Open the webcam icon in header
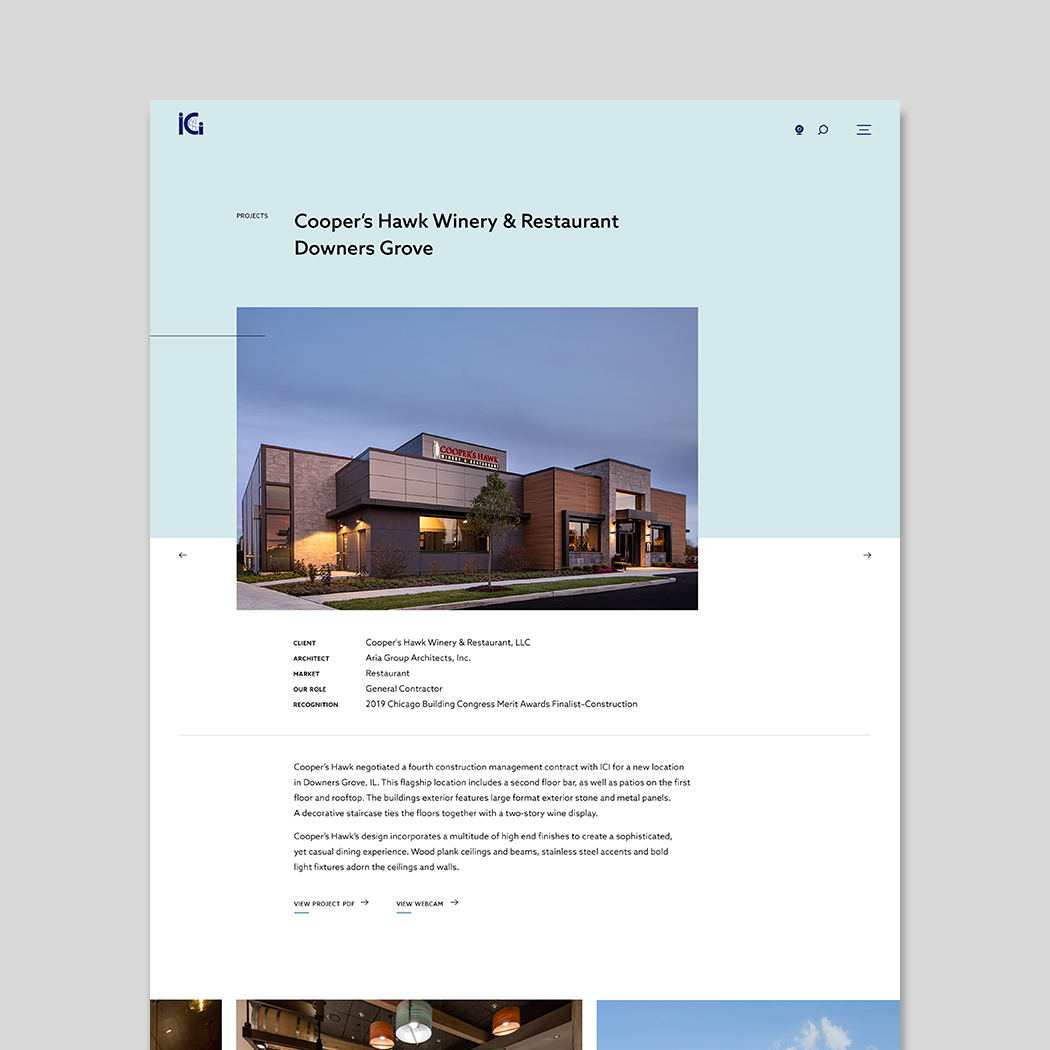Viewport: 1050px width, 1050px height. click(x=799, y=130)
